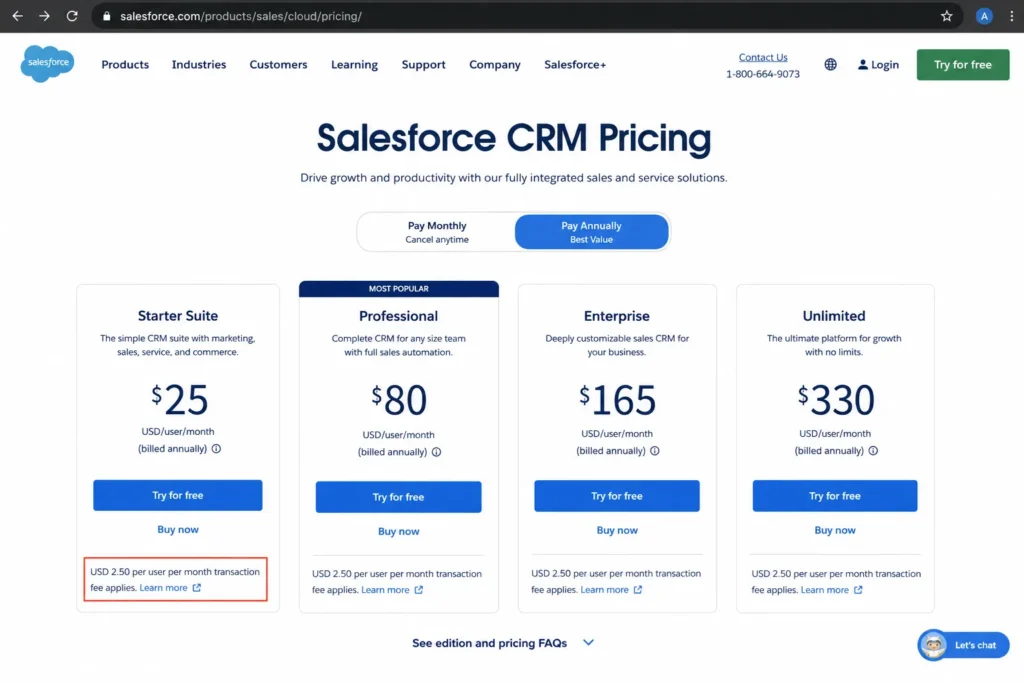1024x683 pixels.
Task: Click the $80 Professional price
Action: [x=399, y=400]
